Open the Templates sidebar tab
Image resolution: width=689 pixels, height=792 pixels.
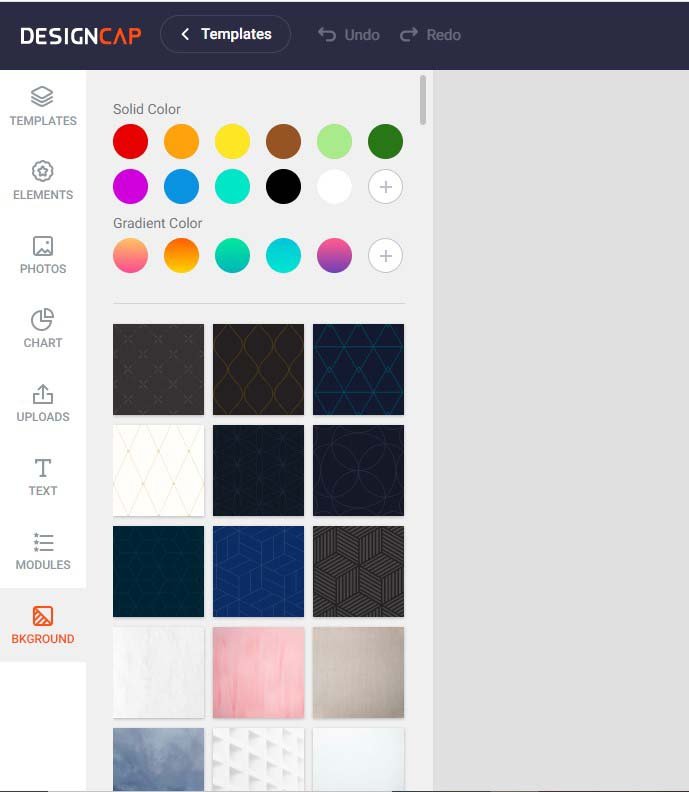(x=43, y=107)
